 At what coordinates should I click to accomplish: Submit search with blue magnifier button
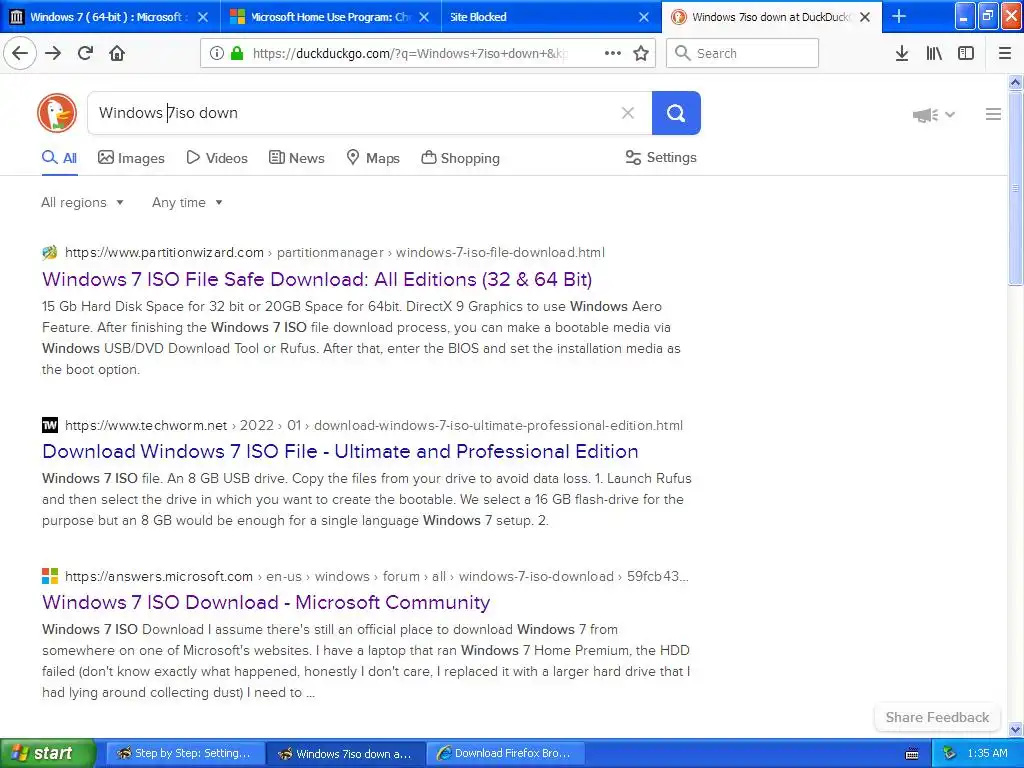click(x=676, y=113)
